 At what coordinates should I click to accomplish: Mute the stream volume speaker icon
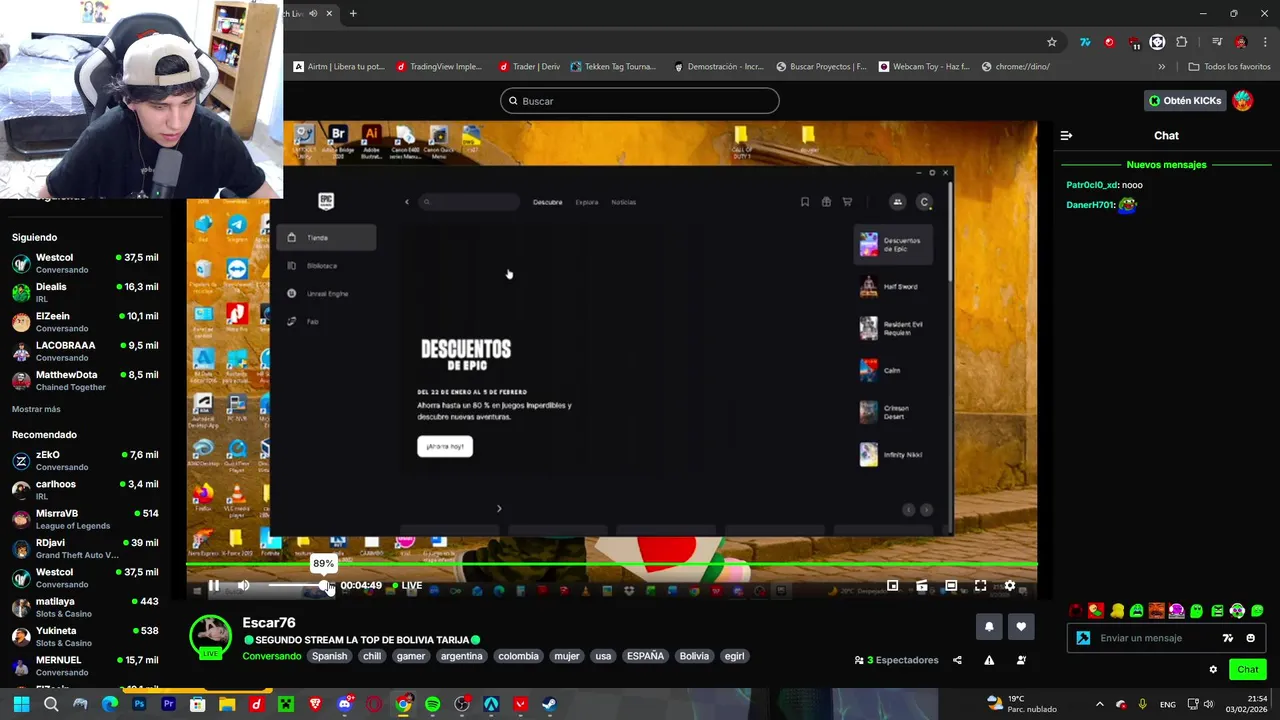243,585
